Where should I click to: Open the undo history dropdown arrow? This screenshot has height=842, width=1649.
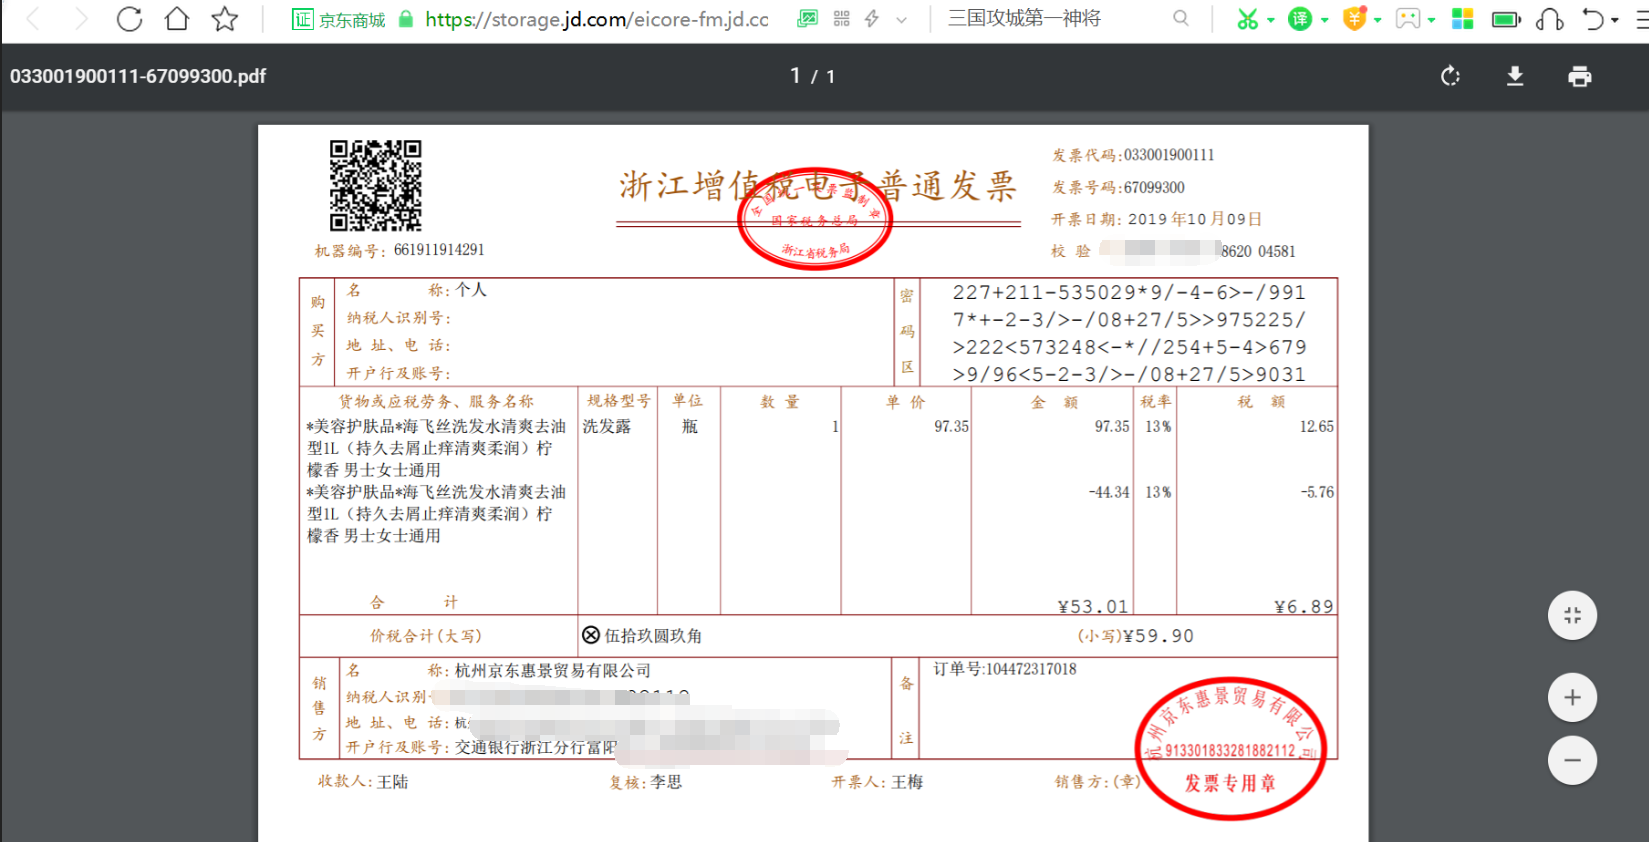(x=1615, y=20)
